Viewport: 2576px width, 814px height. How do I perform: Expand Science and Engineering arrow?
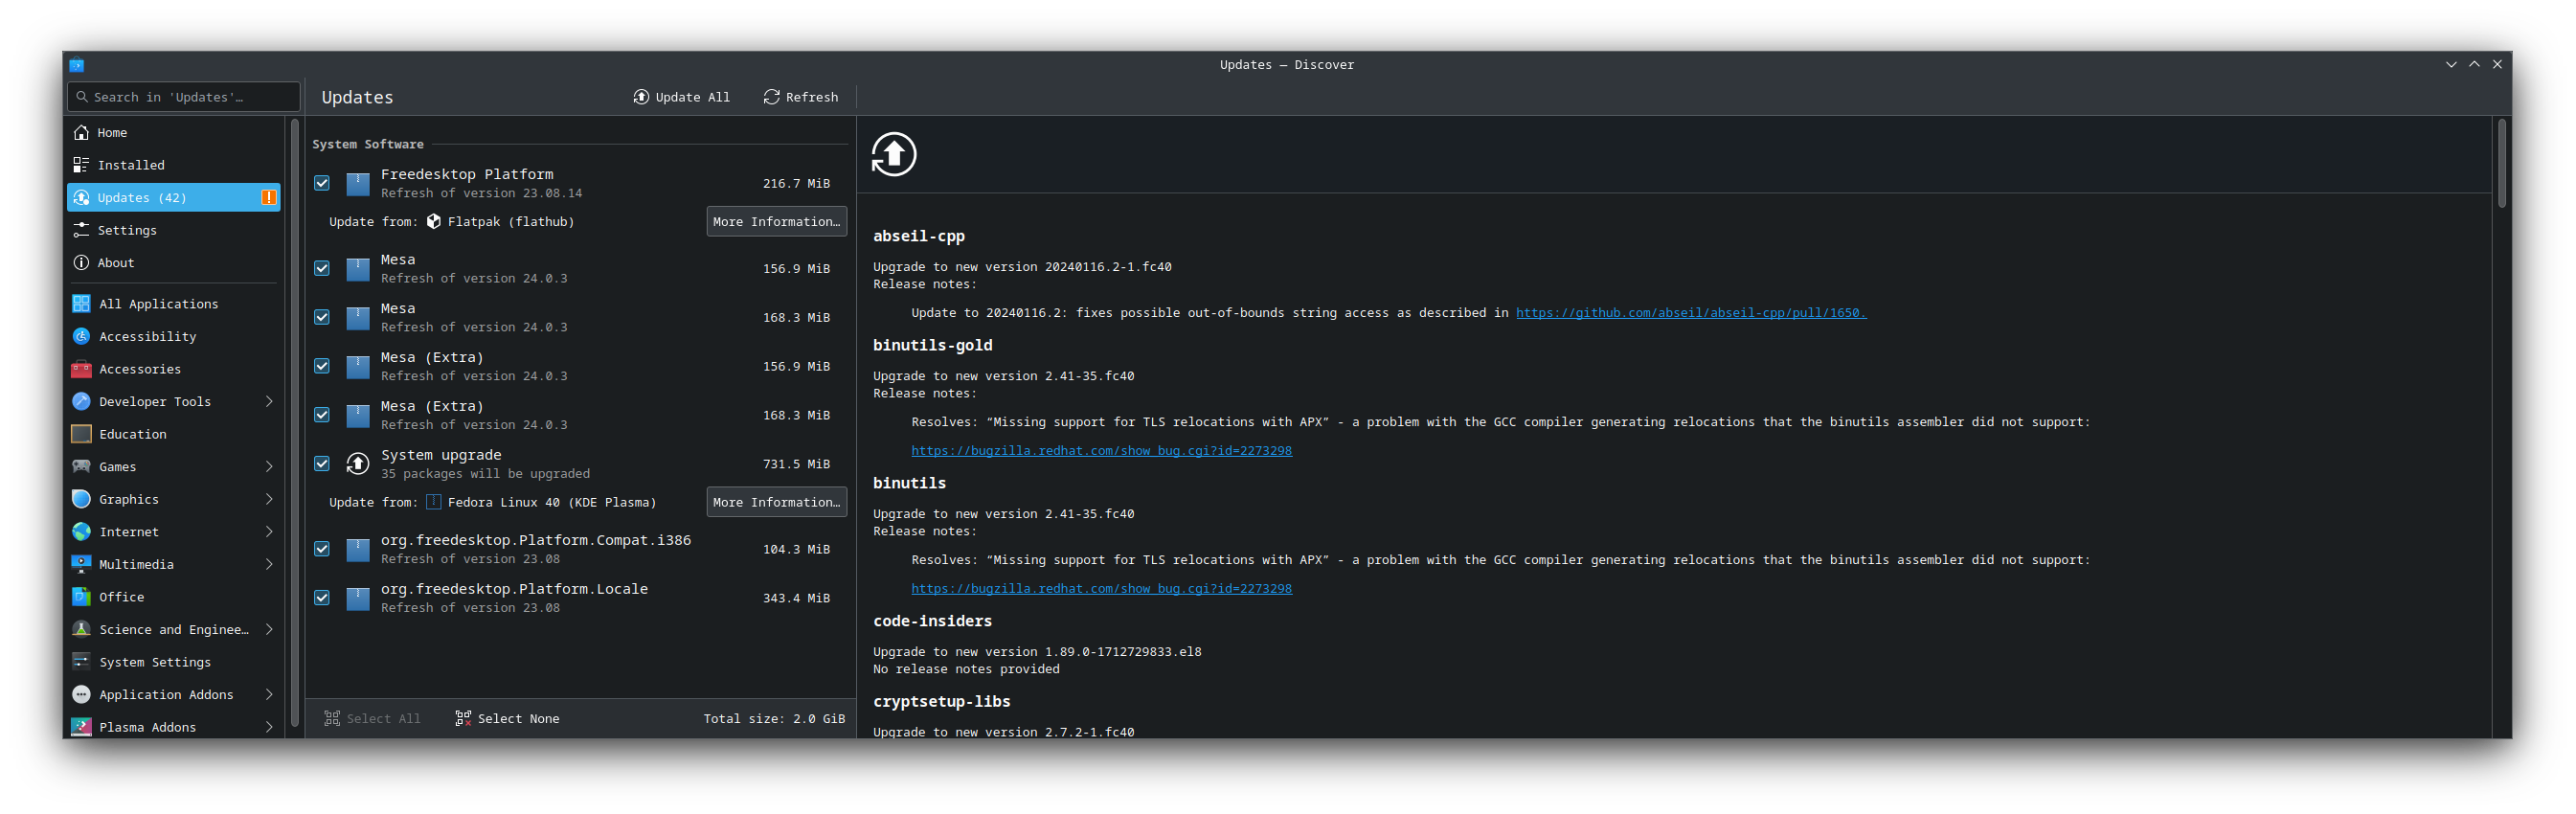click(269, 629)
